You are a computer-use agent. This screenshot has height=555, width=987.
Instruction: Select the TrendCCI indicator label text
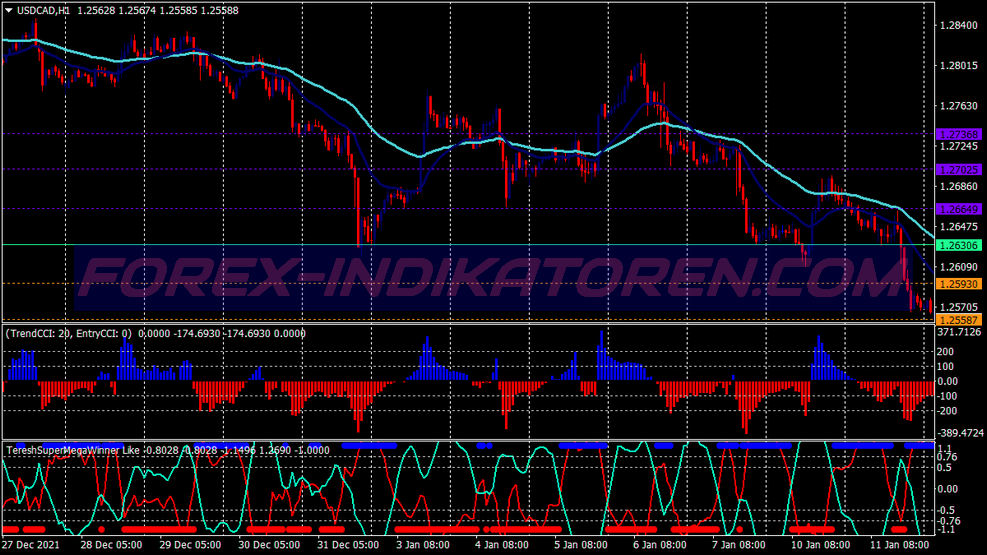click(155, 334)
